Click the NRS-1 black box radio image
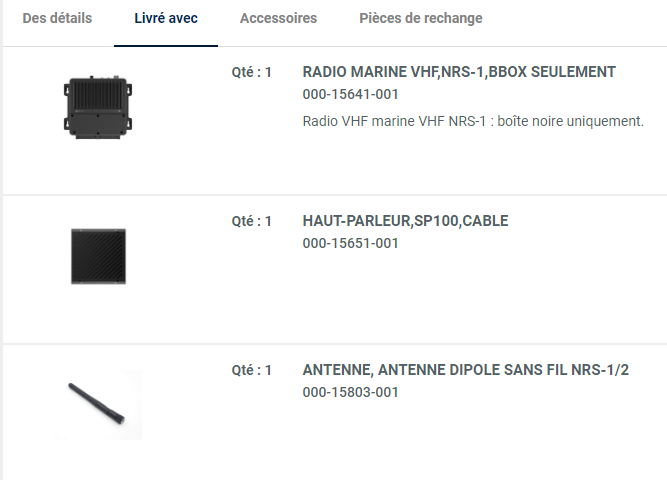This screenshot has height=480, width=667. (x=99, y=106)
